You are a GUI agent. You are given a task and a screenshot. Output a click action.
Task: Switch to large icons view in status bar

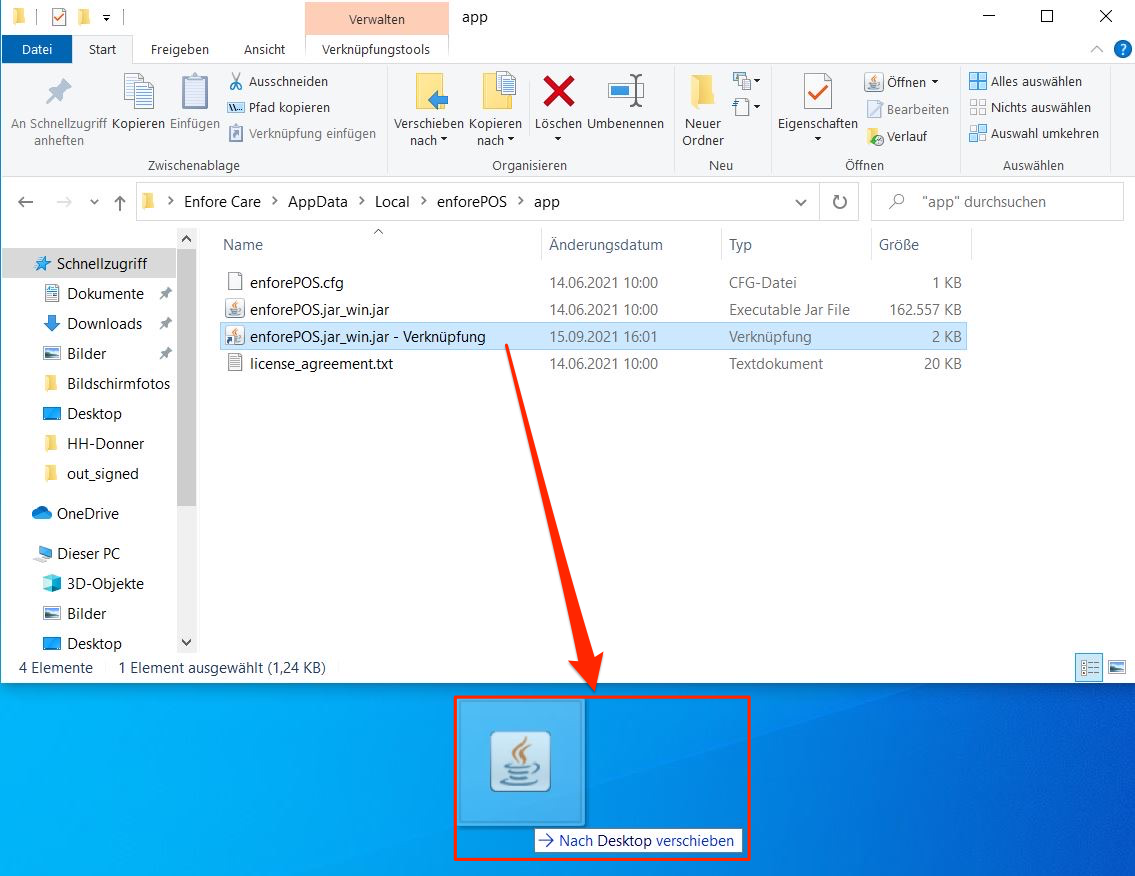pyautogui.click(x=1117, y=667)
